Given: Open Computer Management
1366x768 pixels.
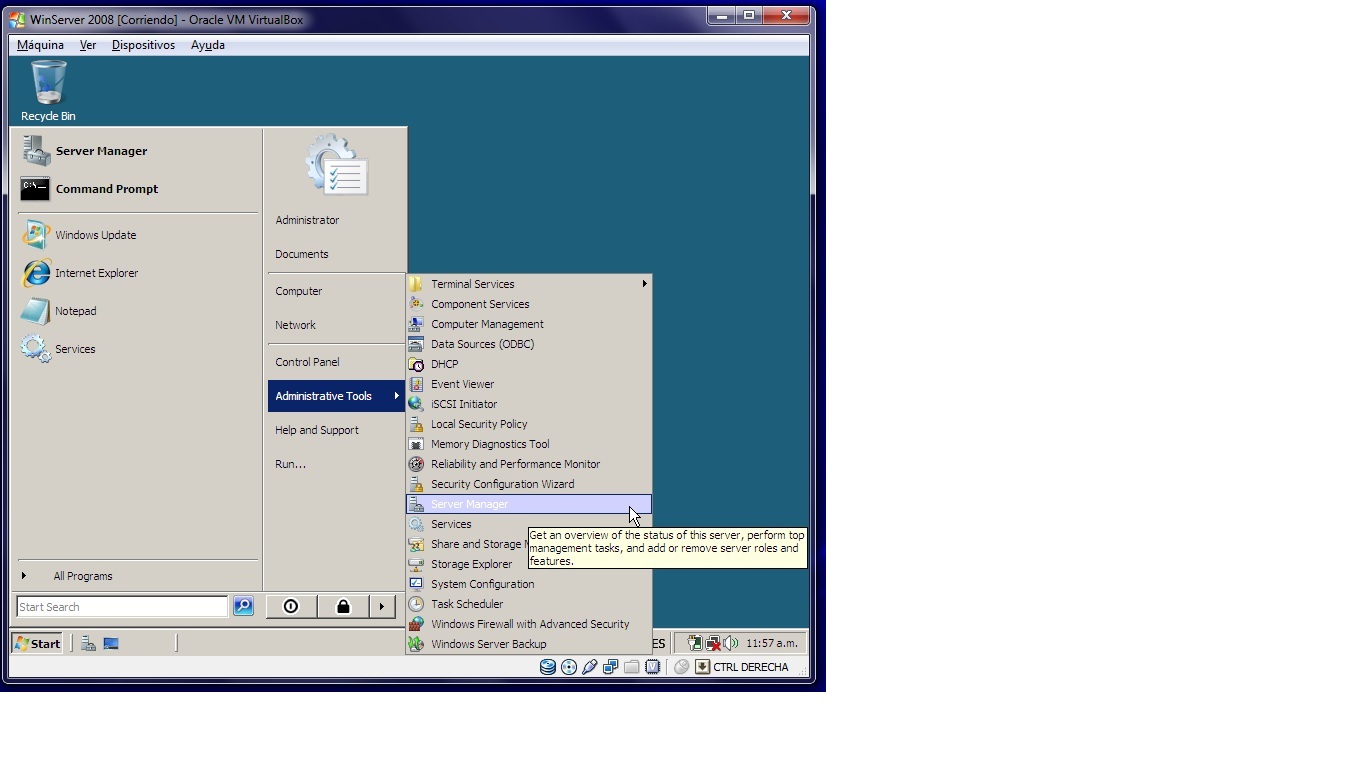Looking at the screenshot, I should click(529, 324).
